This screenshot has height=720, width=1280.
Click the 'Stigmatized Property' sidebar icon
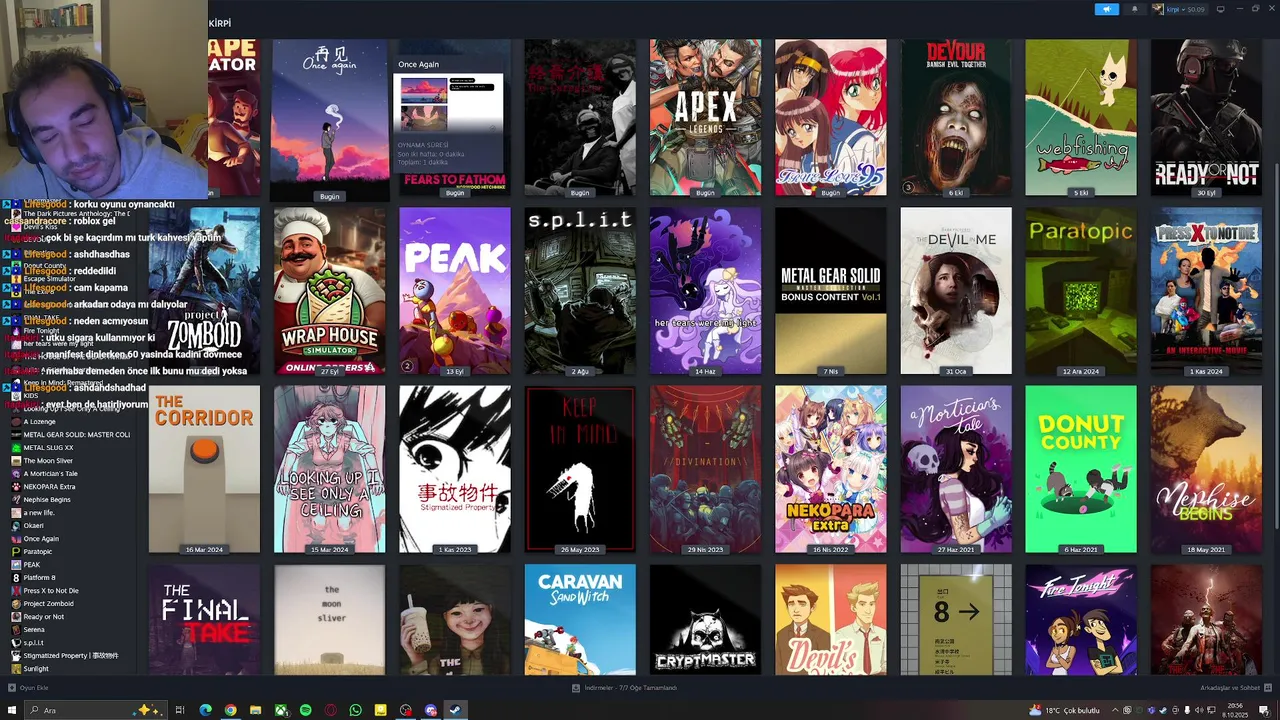pos(16,656)
